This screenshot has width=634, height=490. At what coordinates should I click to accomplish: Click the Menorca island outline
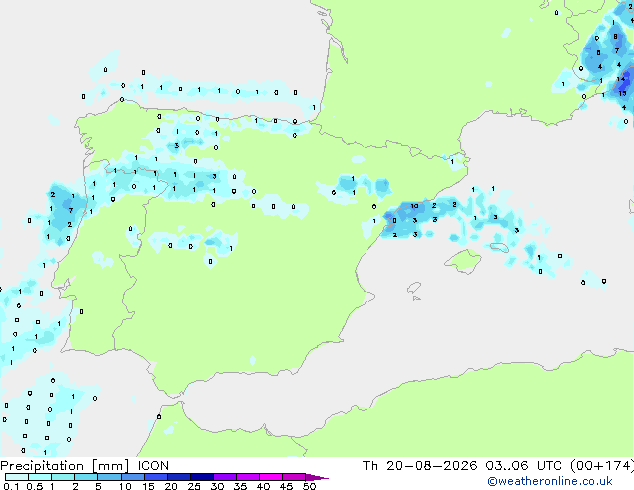[x=499, y=247]
